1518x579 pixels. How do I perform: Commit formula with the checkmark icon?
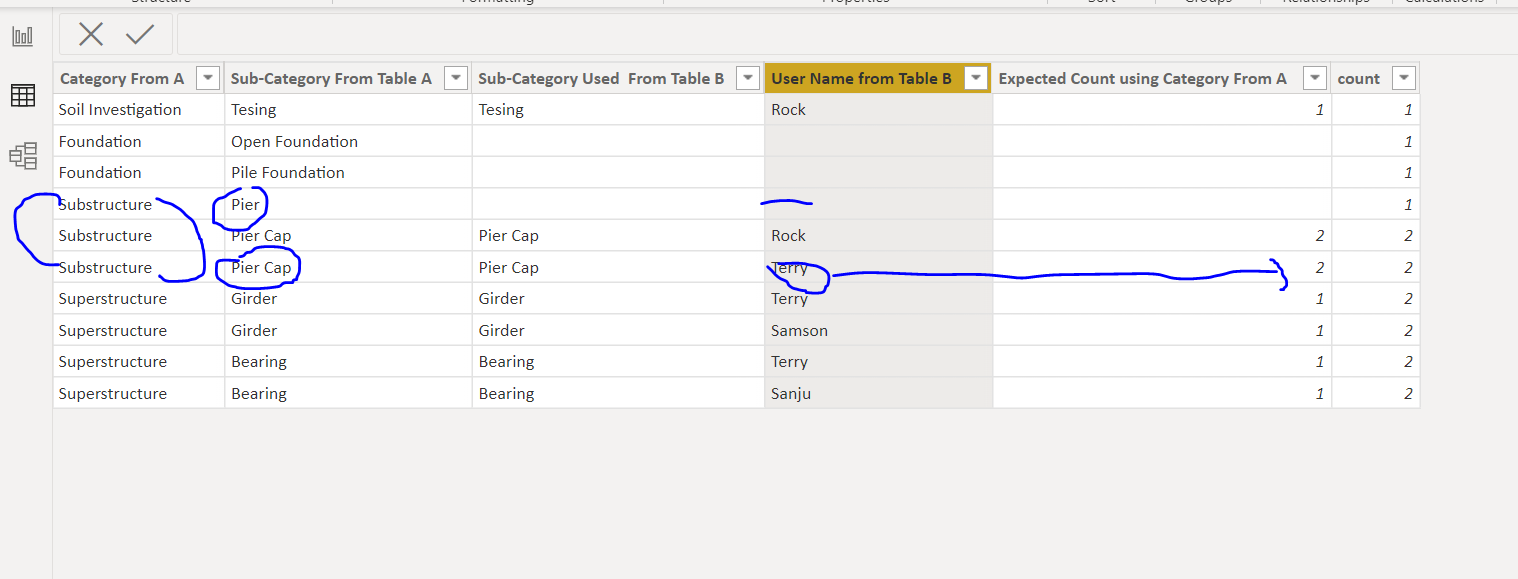click(x=140, y=35)
